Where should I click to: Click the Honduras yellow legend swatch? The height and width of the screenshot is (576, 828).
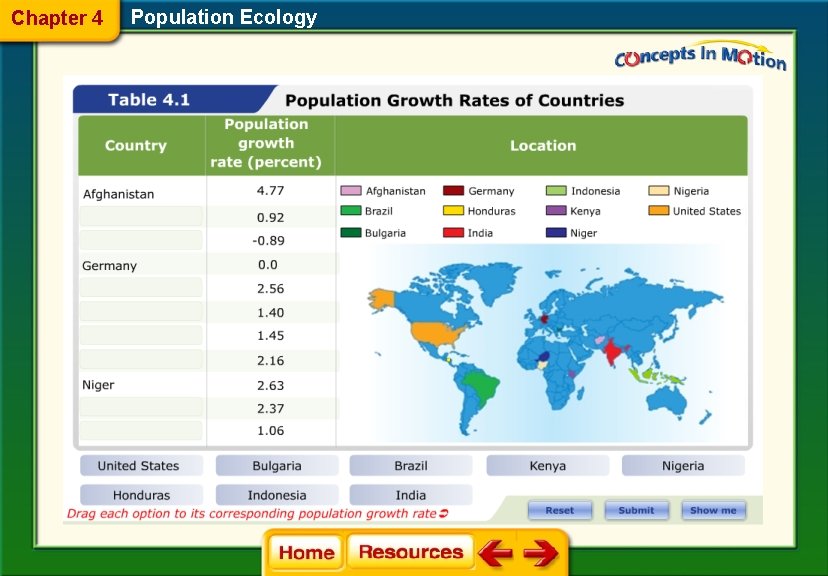click(x=454, y=211)
